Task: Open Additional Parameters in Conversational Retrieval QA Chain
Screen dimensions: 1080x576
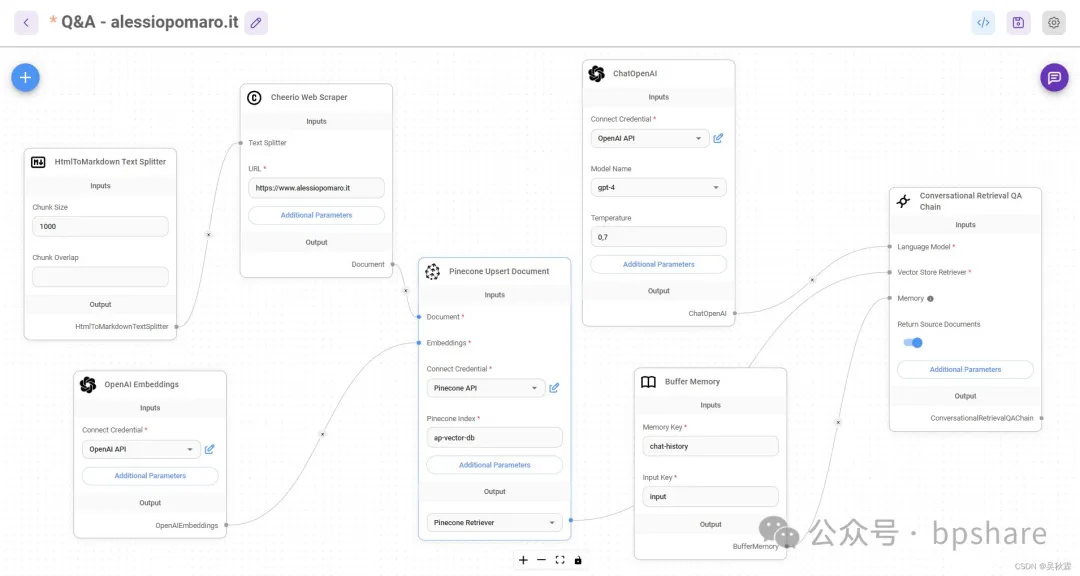Action: tap(965, 370)
